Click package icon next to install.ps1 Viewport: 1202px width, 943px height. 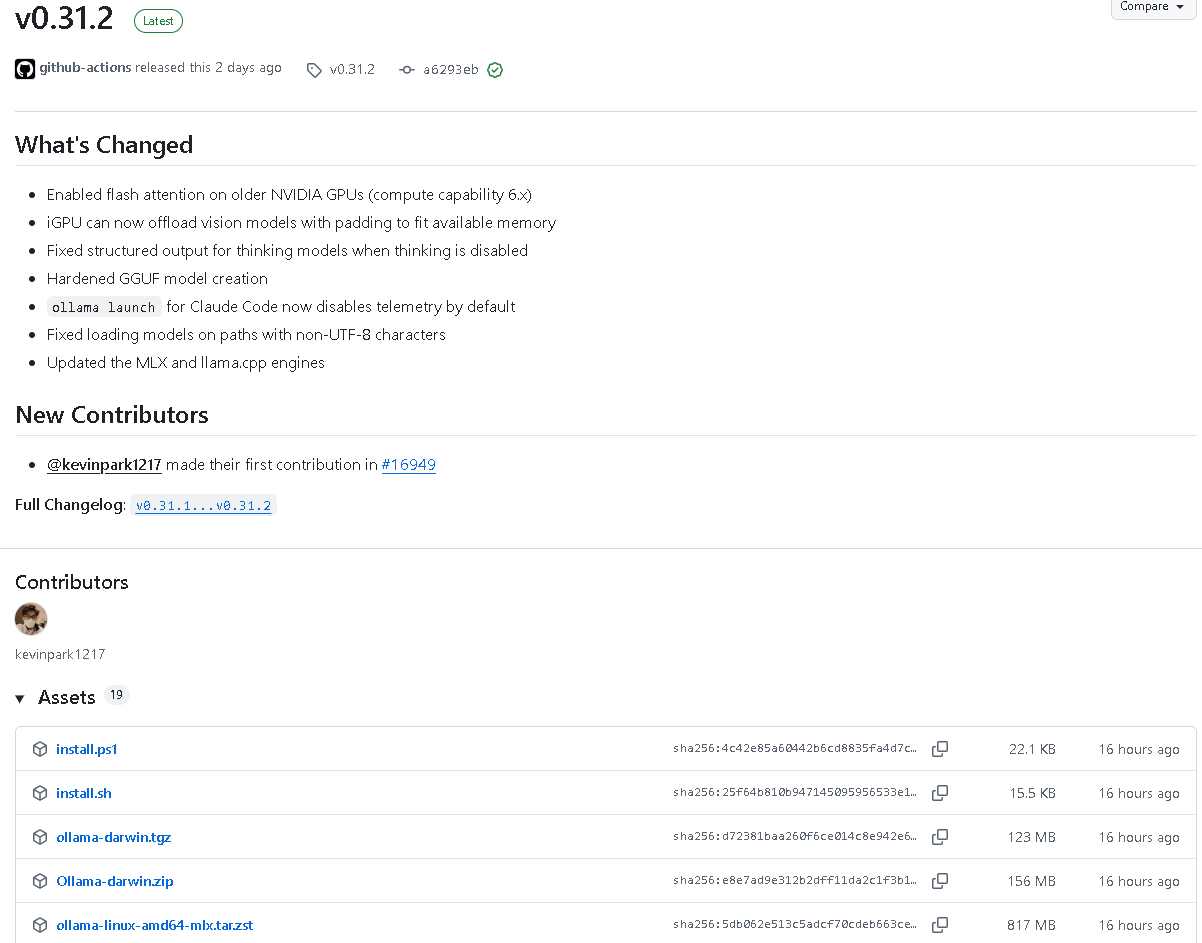point(40,749)
